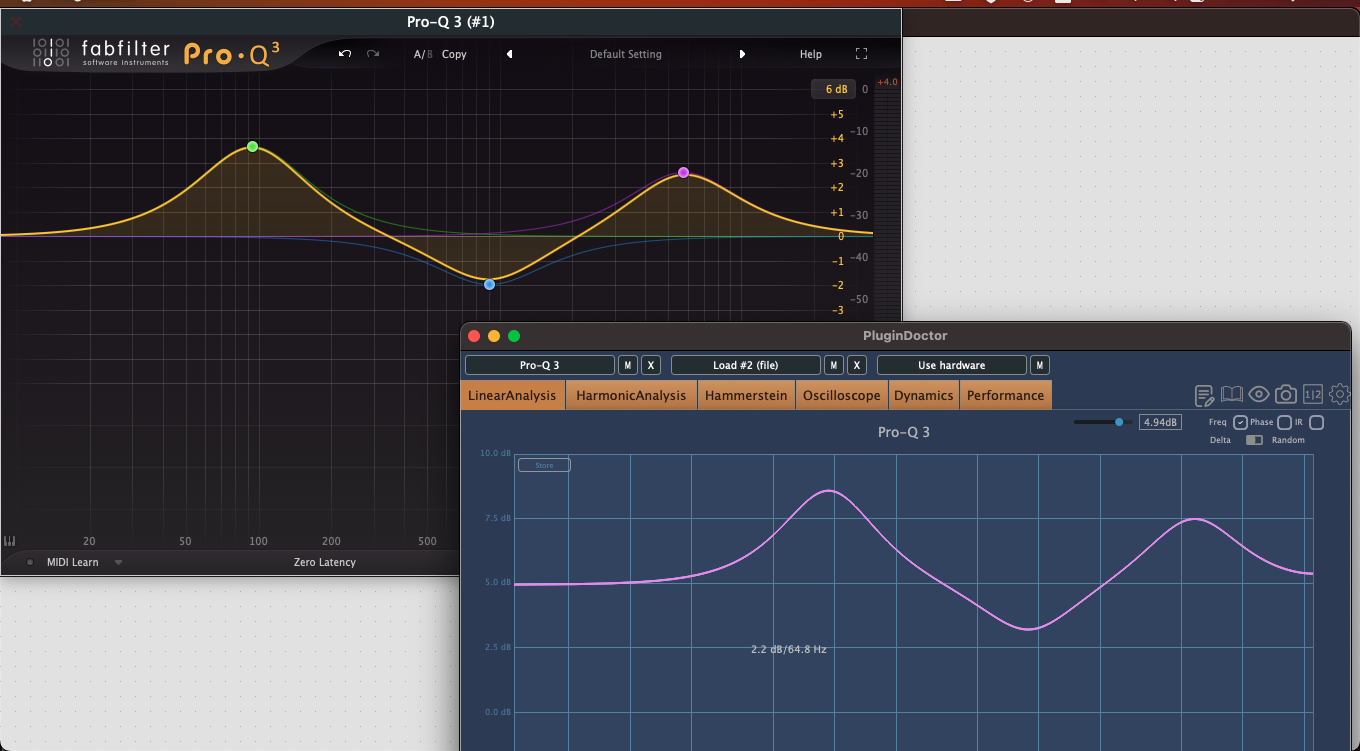Go to the next preset in Pro-Q 3
This screenshot has height=751, width=1360.
click(x=742, y=54)
